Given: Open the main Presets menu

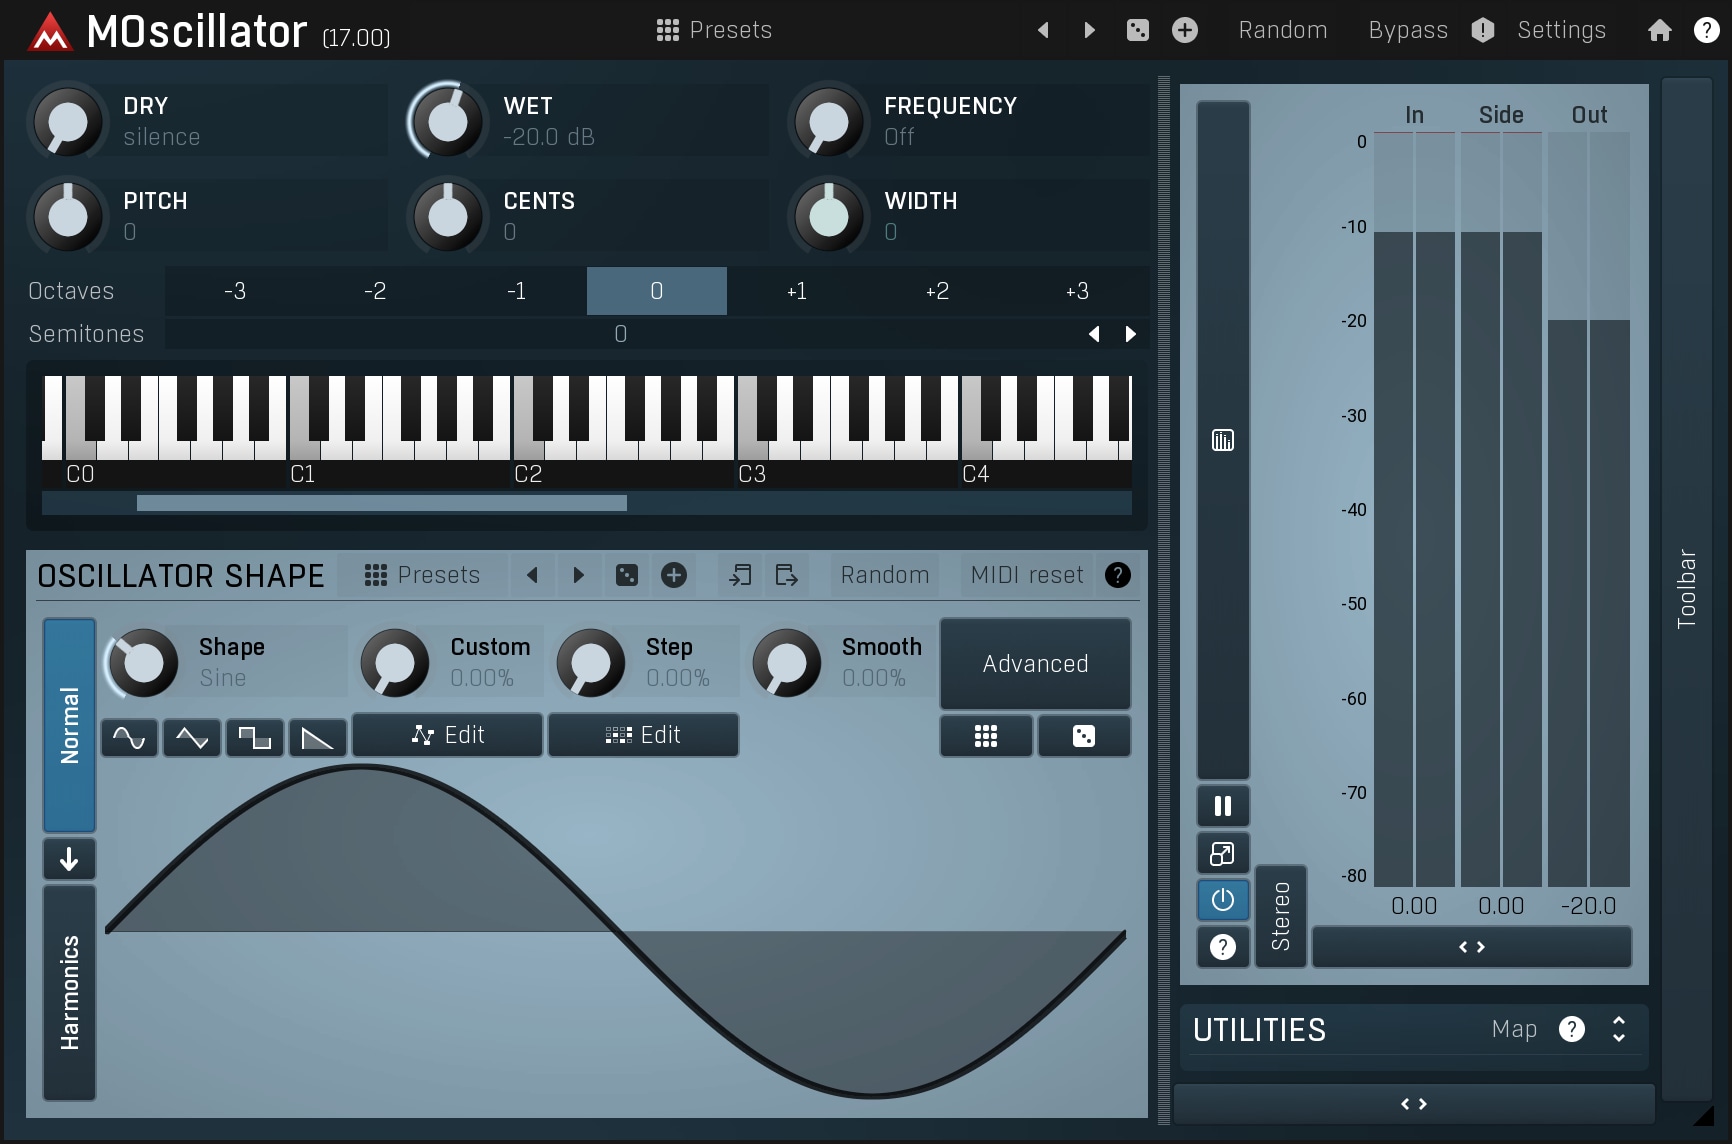Looking at the screenshot, I should point(714,30).
